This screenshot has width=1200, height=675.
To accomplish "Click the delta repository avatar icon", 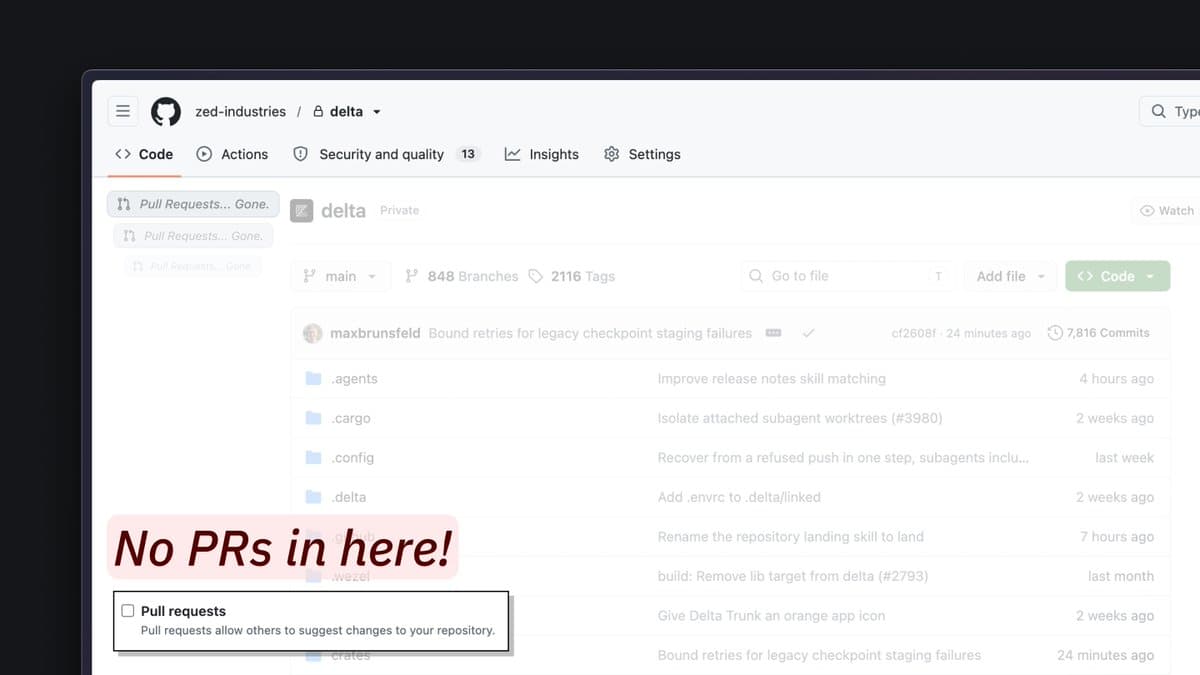I will click(301, 211).
